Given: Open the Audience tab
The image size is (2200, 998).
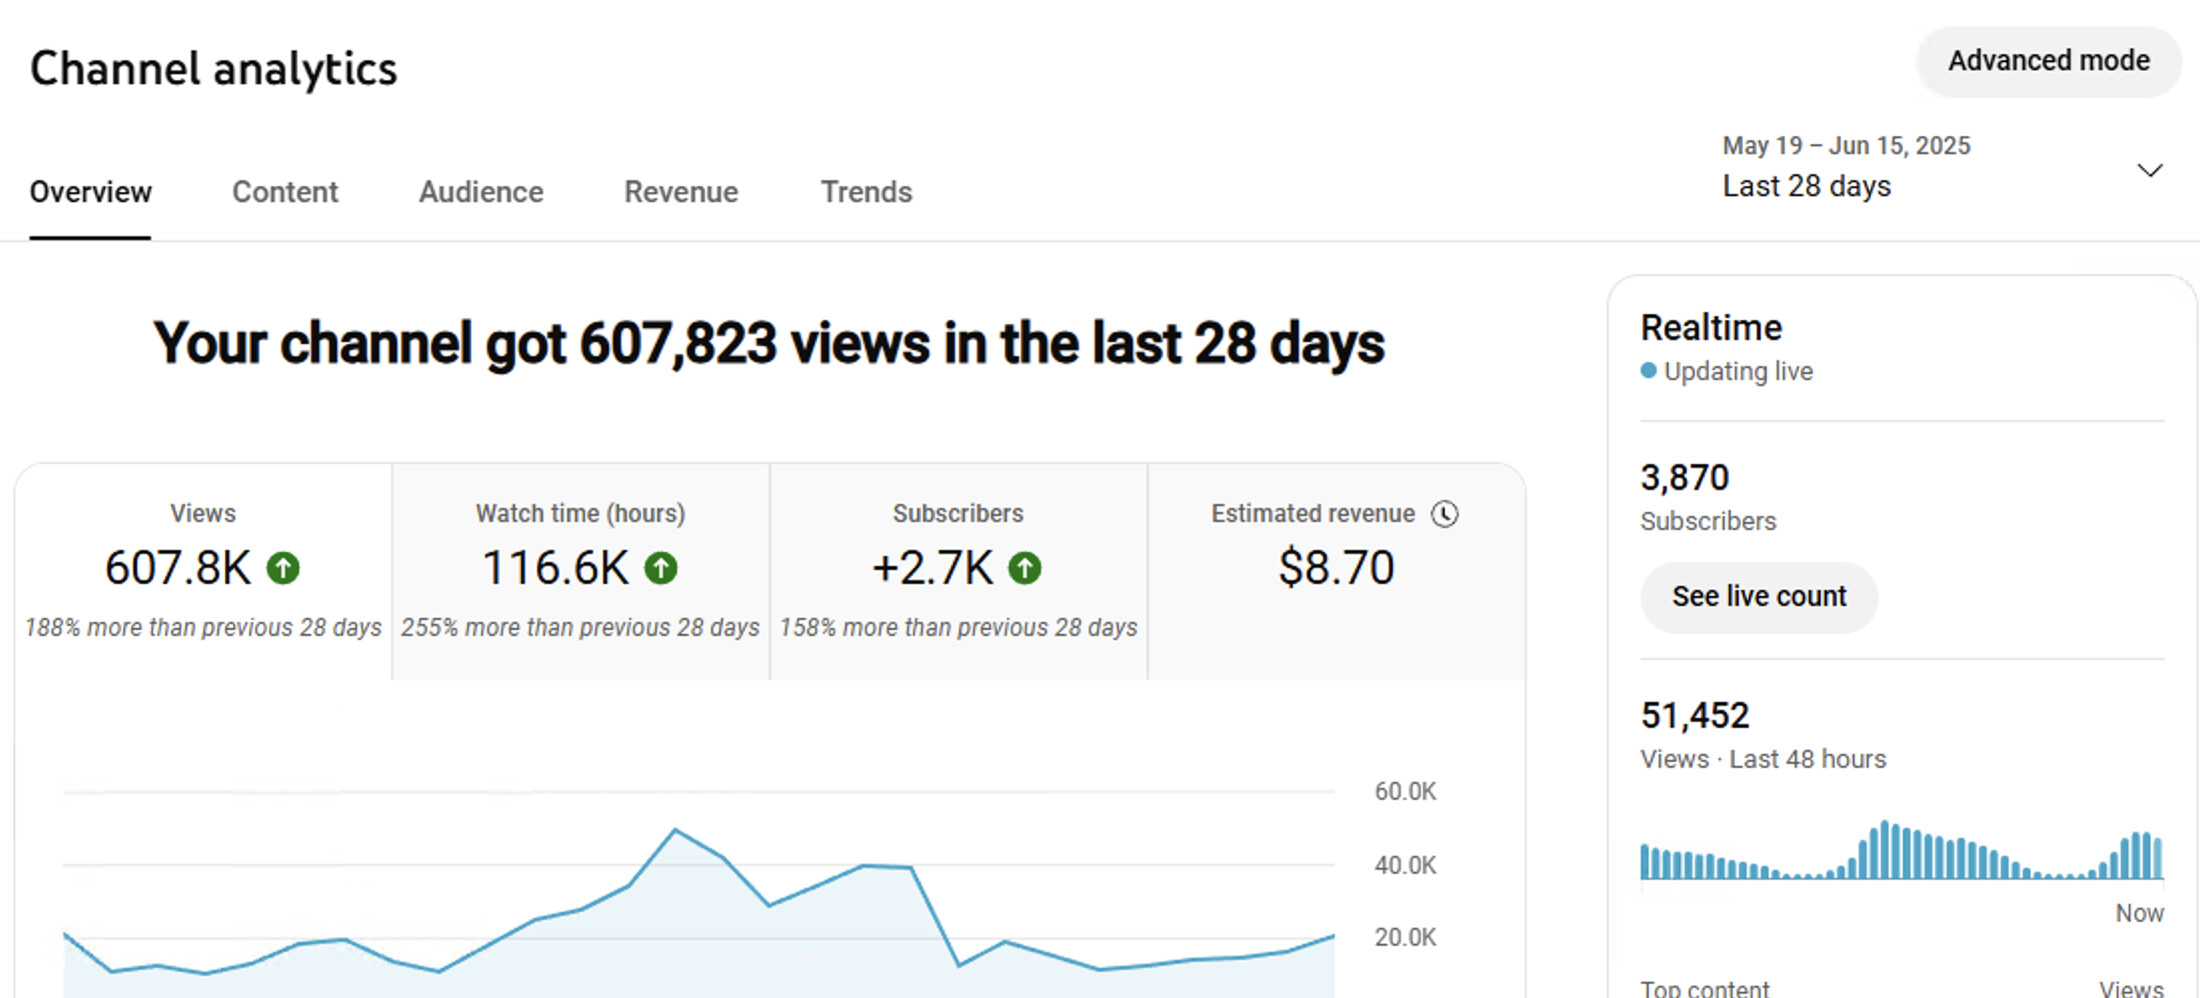Looking at the screenshot, I should 481,192.
